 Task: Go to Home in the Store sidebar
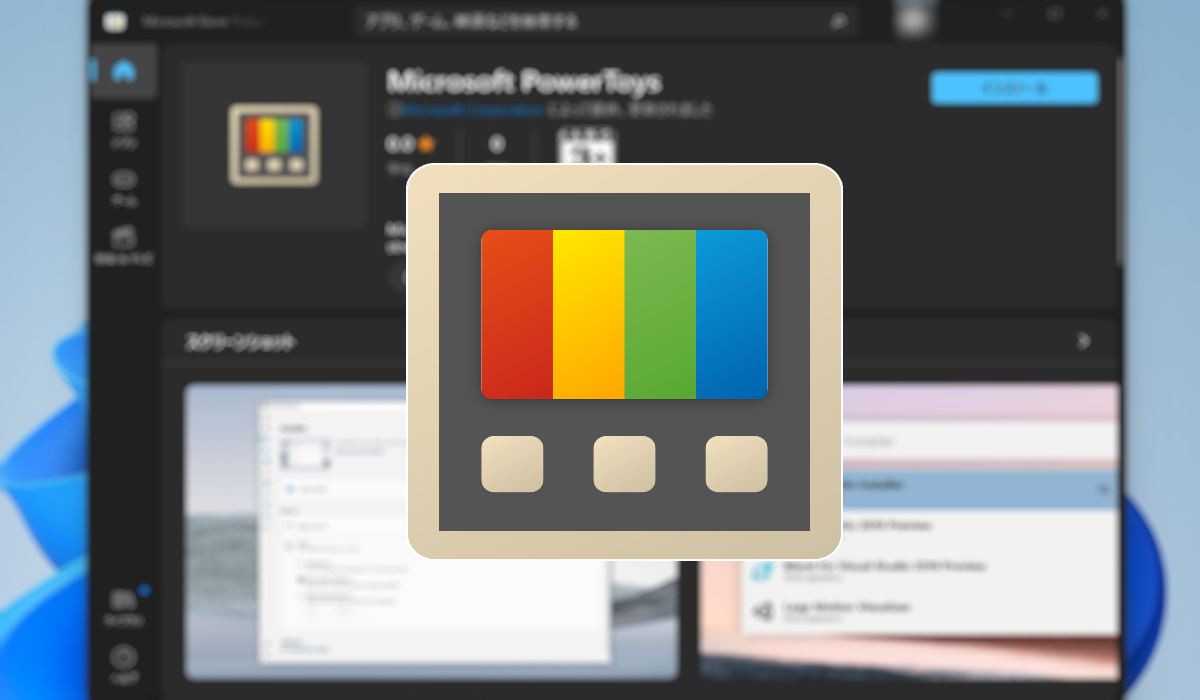point(124,71)
